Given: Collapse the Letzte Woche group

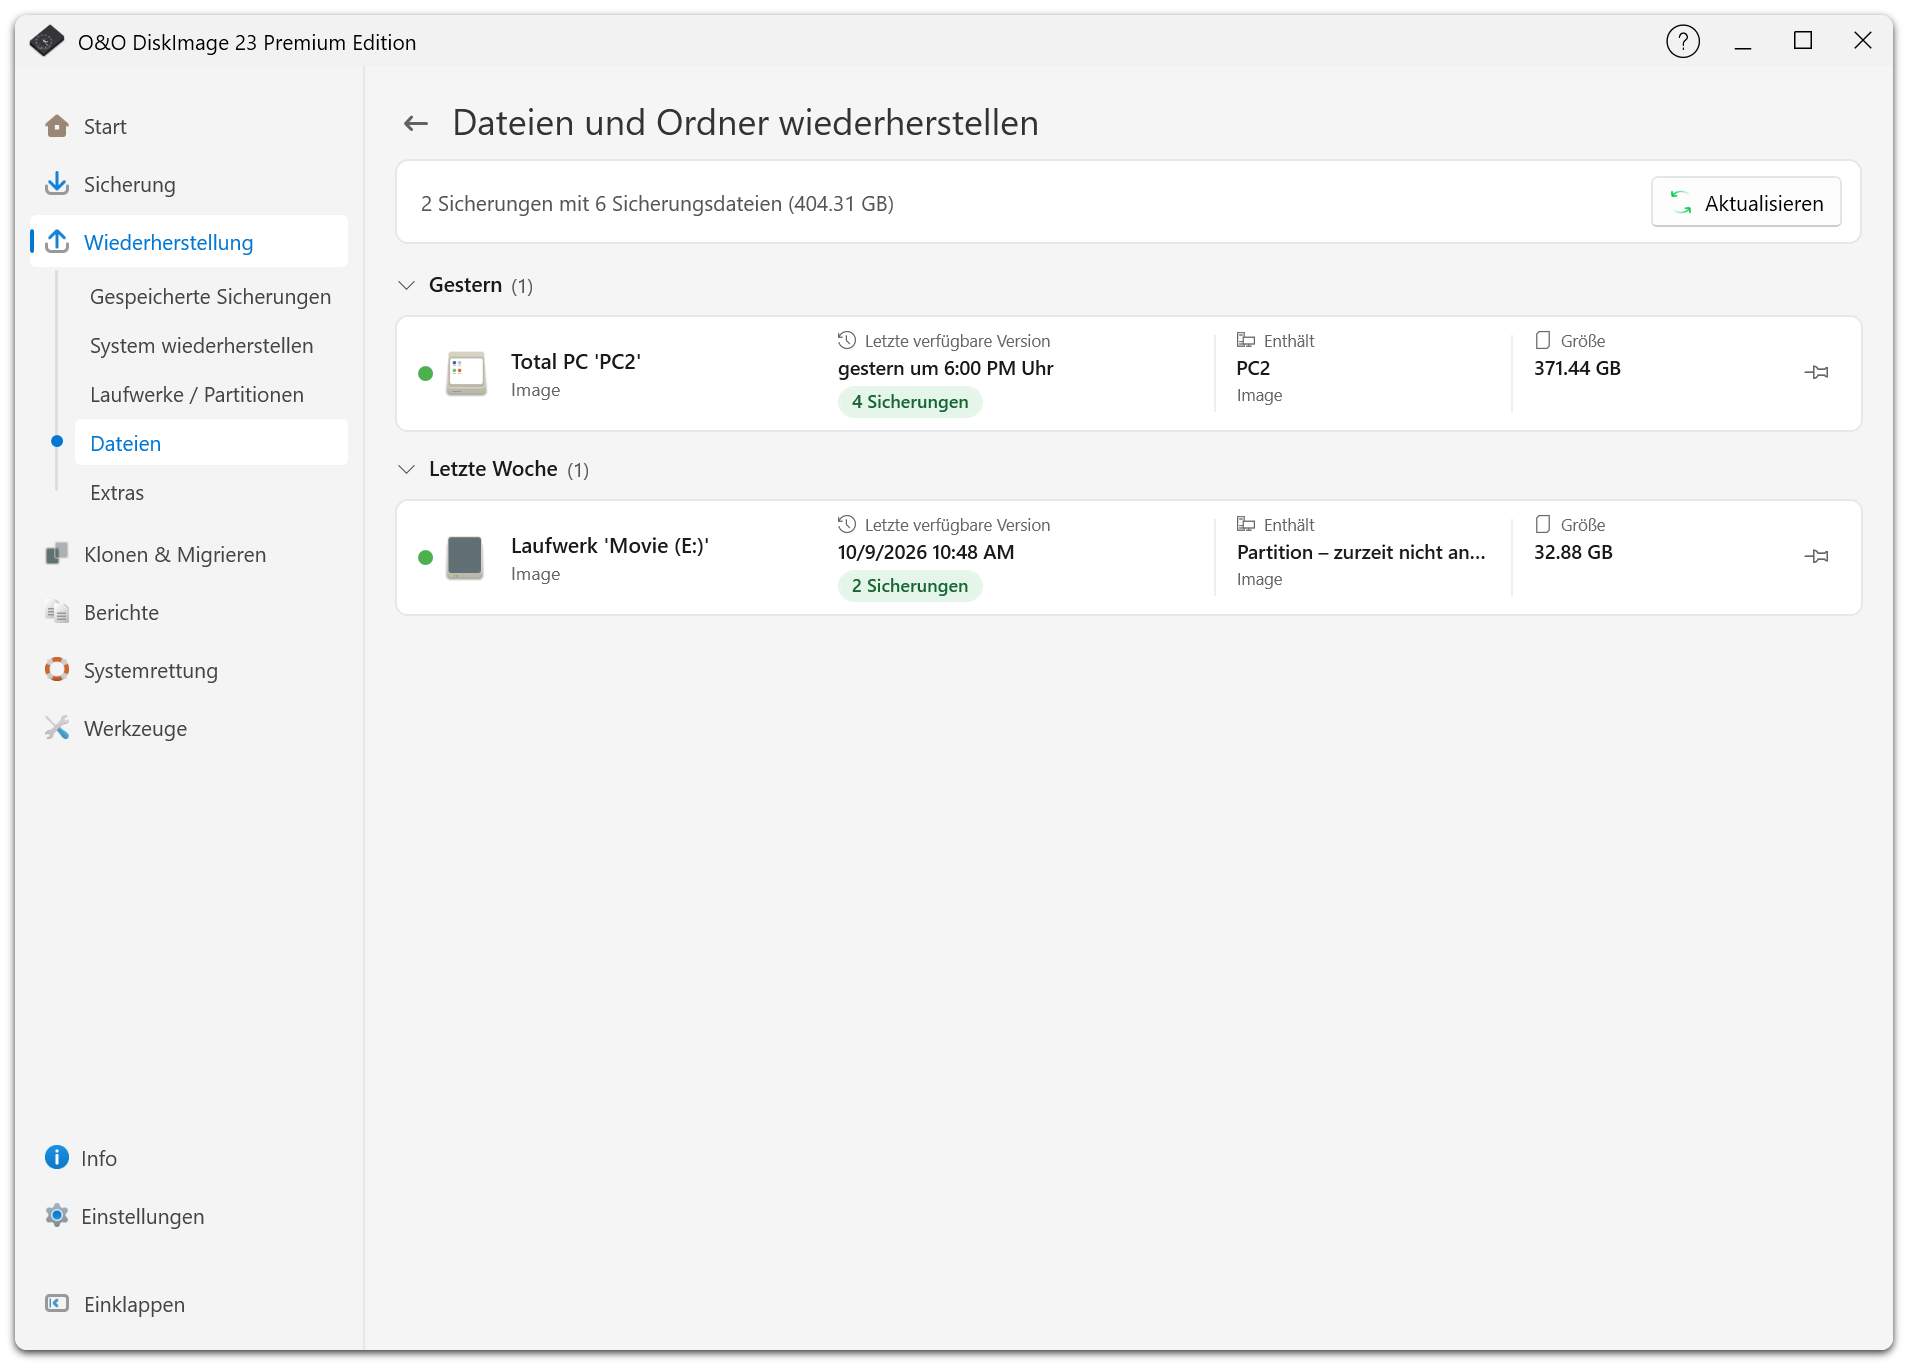Looking at the screenshot, I should (406, 469).
